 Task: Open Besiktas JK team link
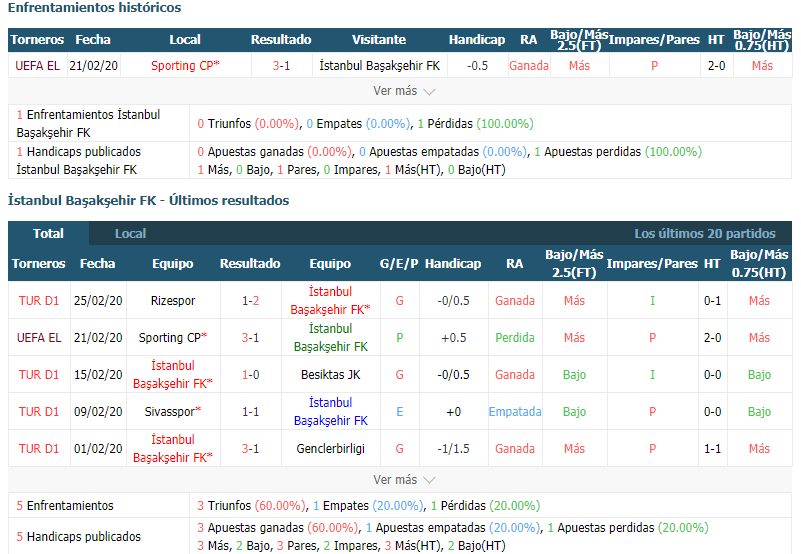point(331,375)
